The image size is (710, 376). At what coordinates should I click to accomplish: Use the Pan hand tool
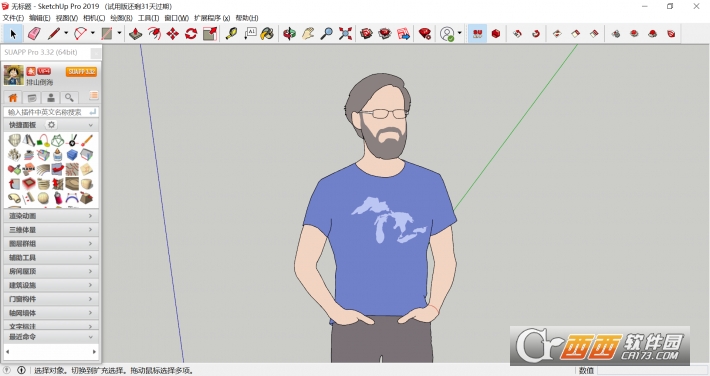tap(308, 34)
